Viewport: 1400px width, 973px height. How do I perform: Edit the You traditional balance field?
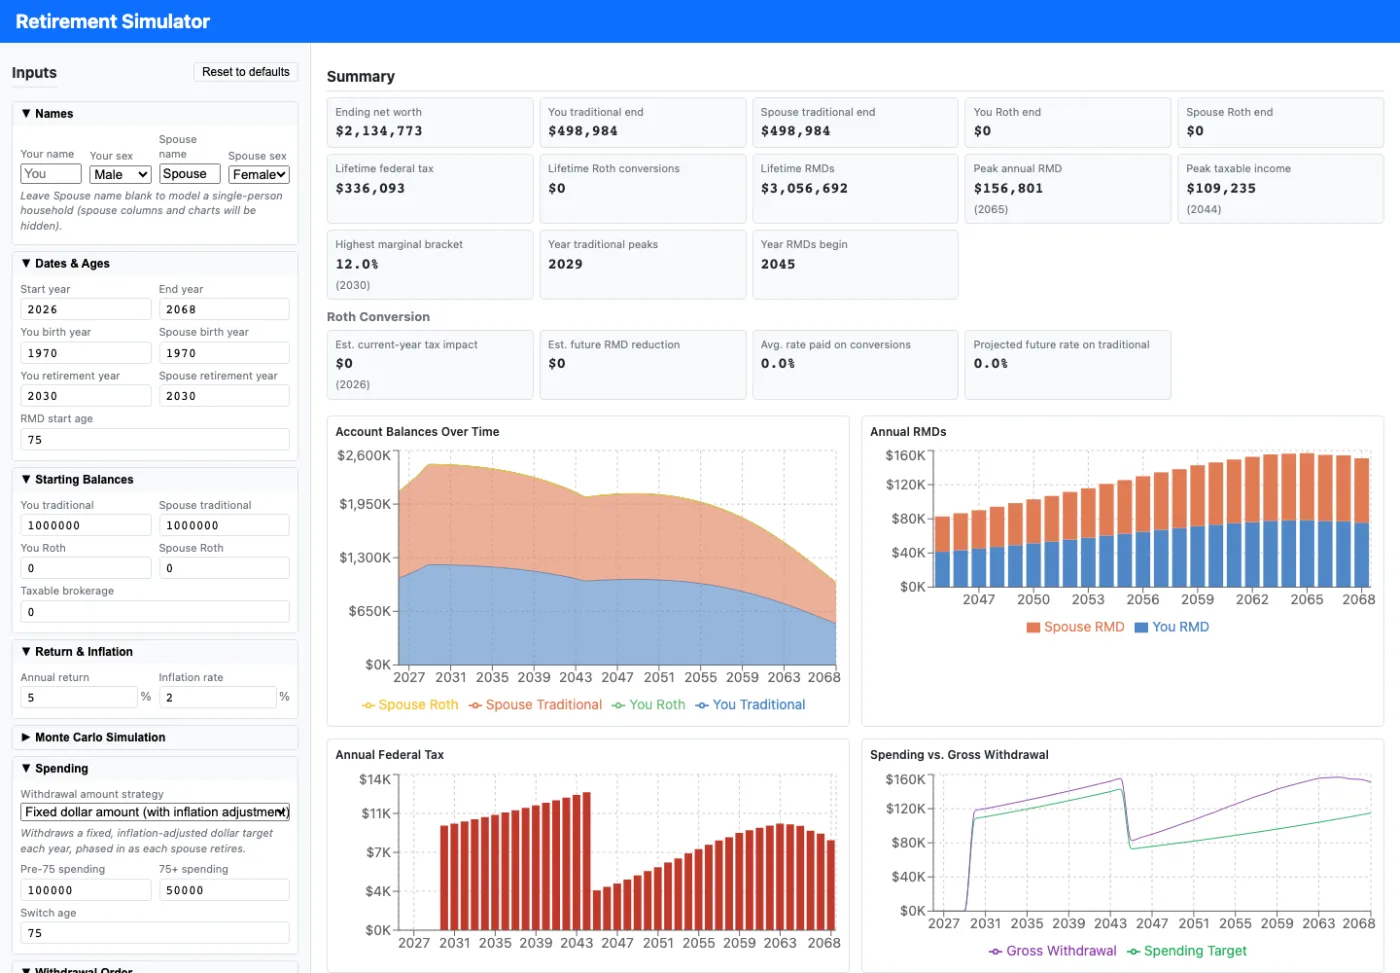pos(86,526)
